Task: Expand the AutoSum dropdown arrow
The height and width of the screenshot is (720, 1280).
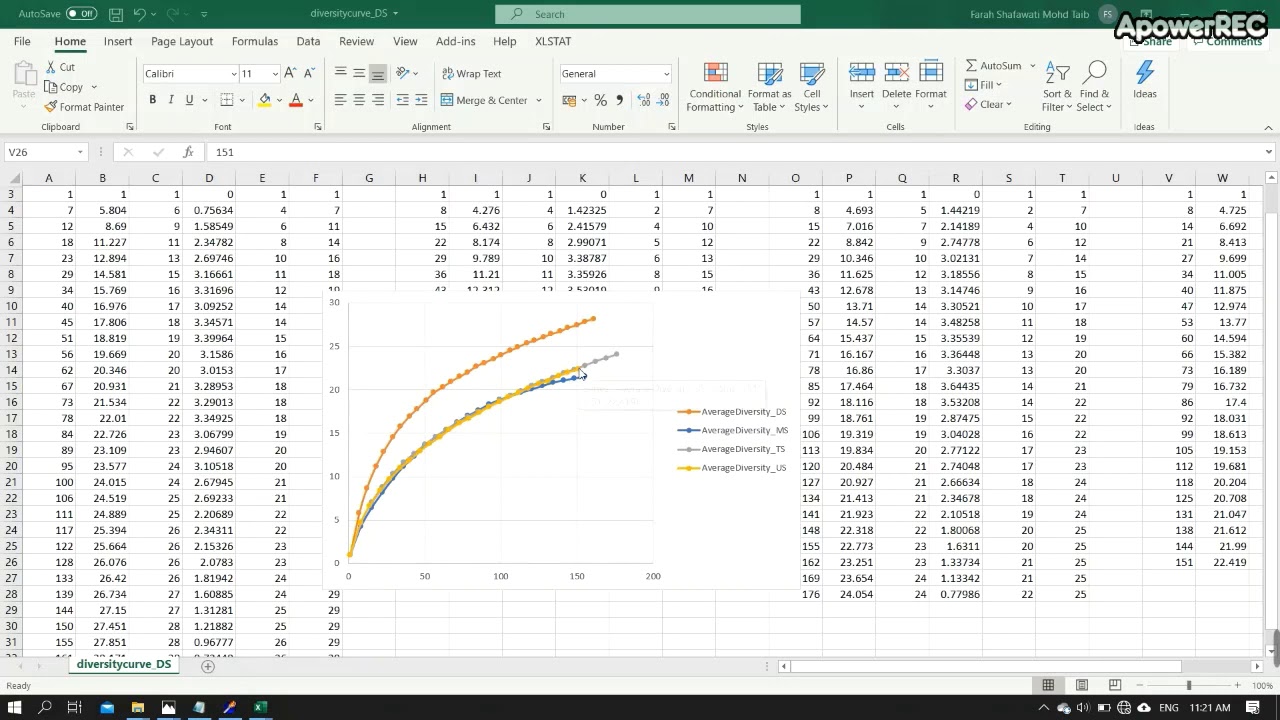Action: [1032, 66]
